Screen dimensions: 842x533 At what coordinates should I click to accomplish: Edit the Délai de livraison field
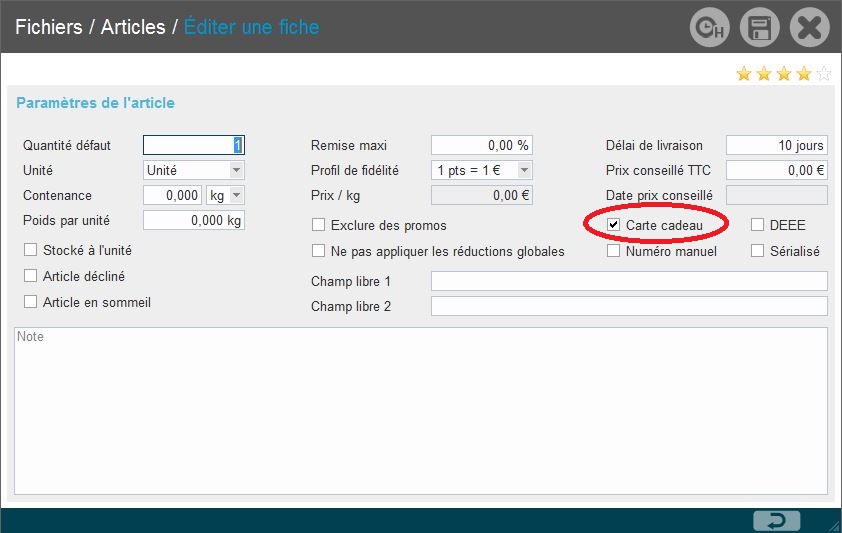point(776,145)
